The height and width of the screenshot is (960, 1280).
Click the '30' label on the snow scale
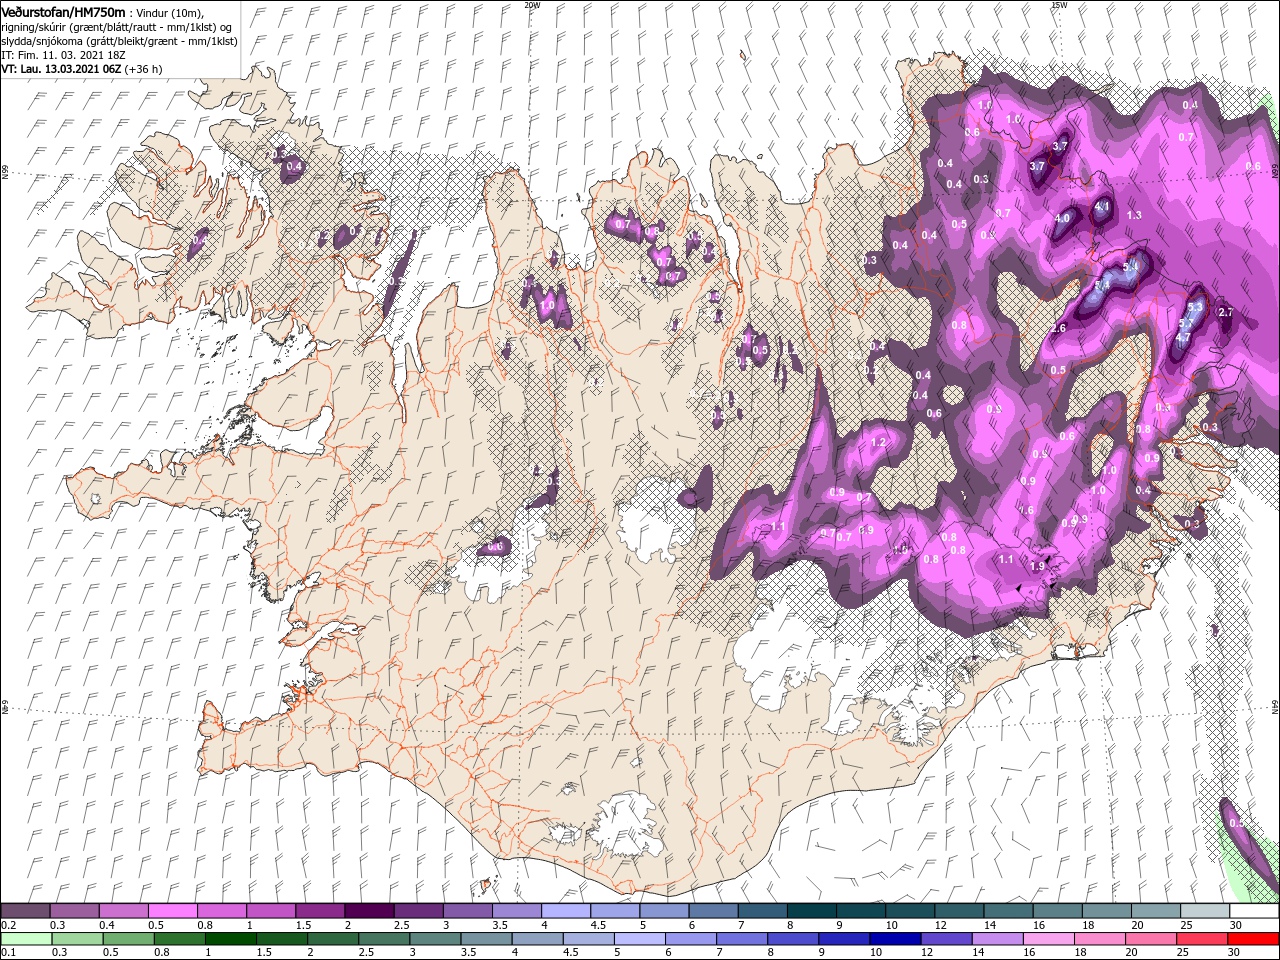[1236, 925]
